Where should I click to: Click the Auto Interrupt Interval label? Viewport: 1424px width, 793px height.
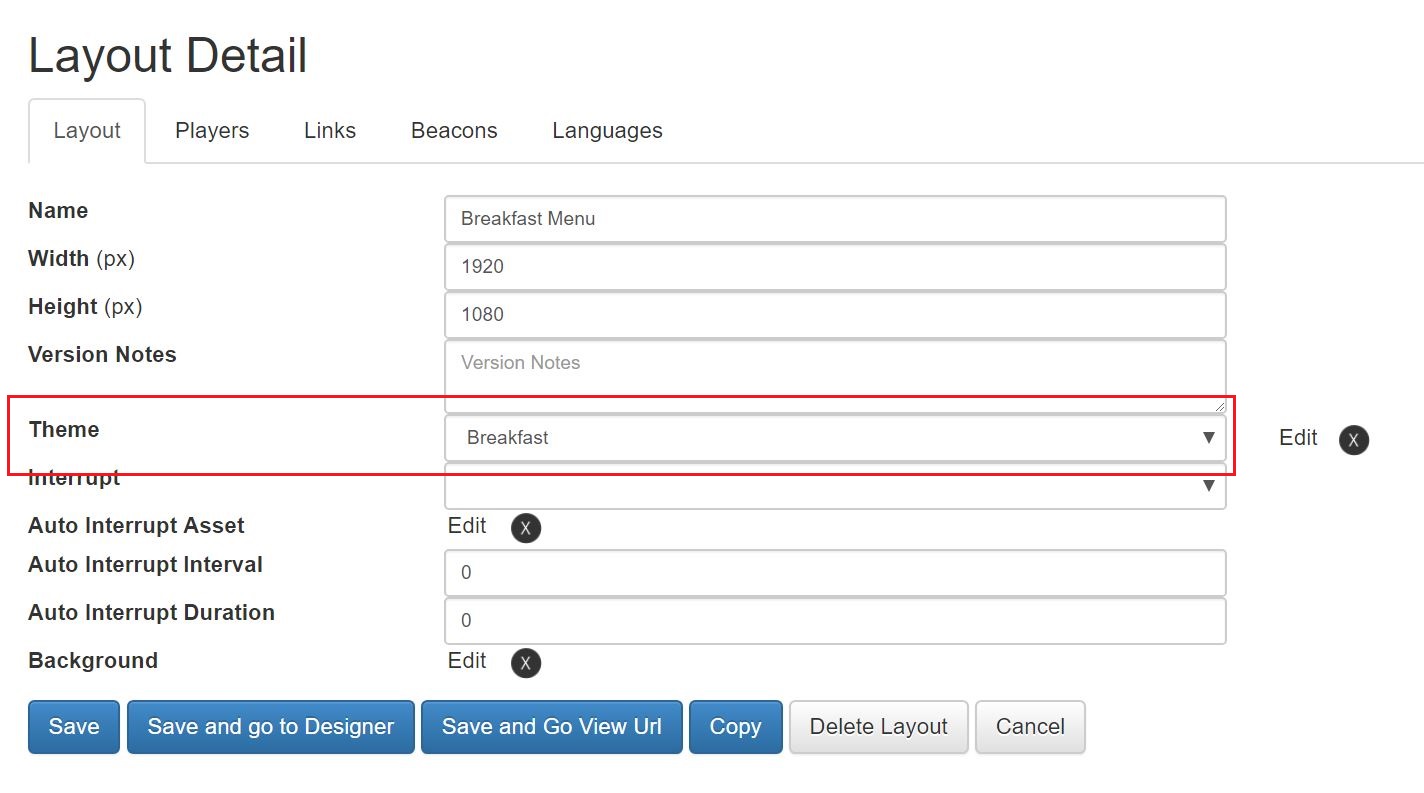pos(145,565)
